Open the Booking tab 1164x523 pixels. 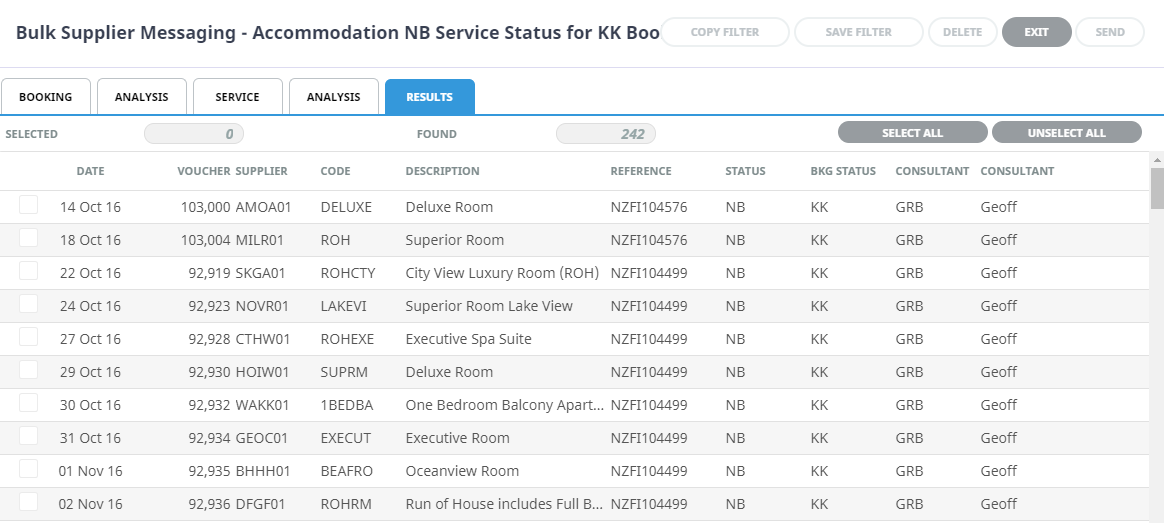coord(45,97)
